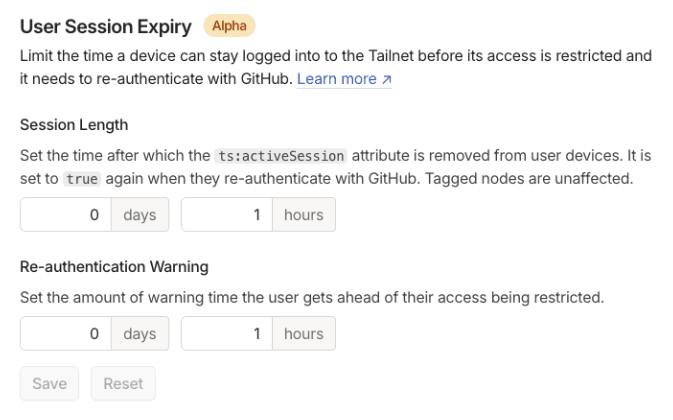The height and width of the screenshot is (420, 673).
Task: Click the external arrow icon beside Learn more
Action: click(386, 79)
